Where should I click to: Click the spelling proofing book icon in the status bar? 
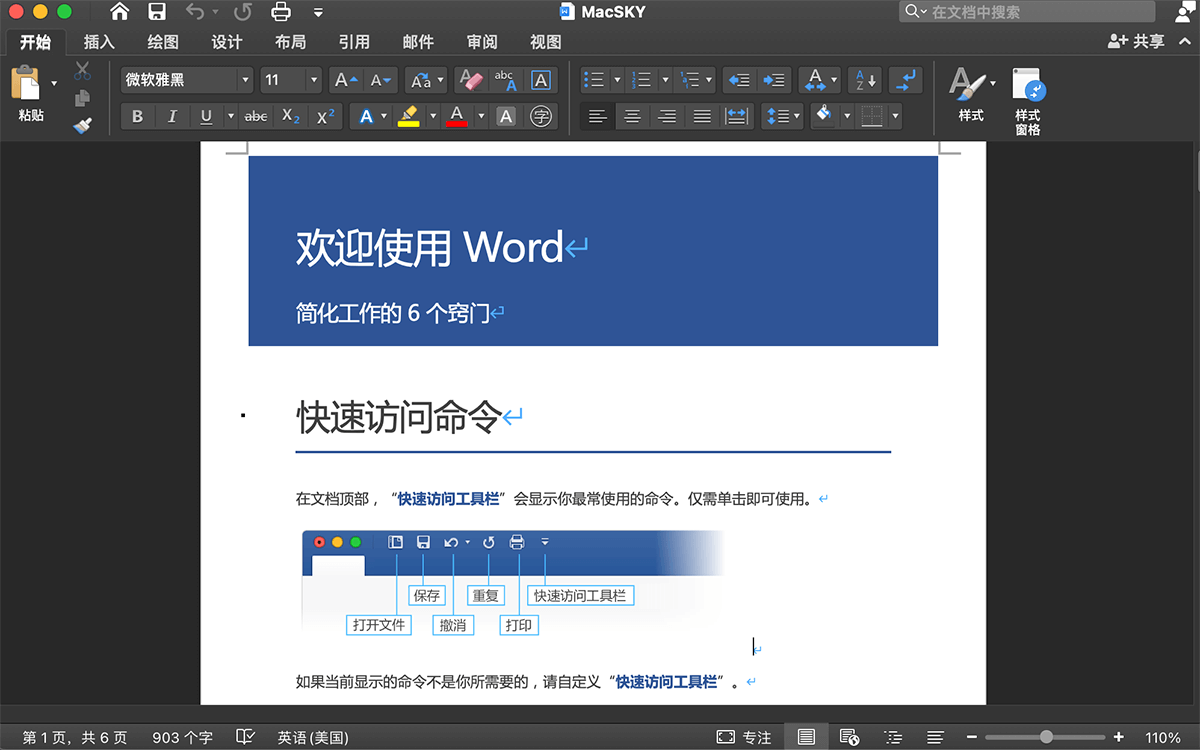point(245,737)
